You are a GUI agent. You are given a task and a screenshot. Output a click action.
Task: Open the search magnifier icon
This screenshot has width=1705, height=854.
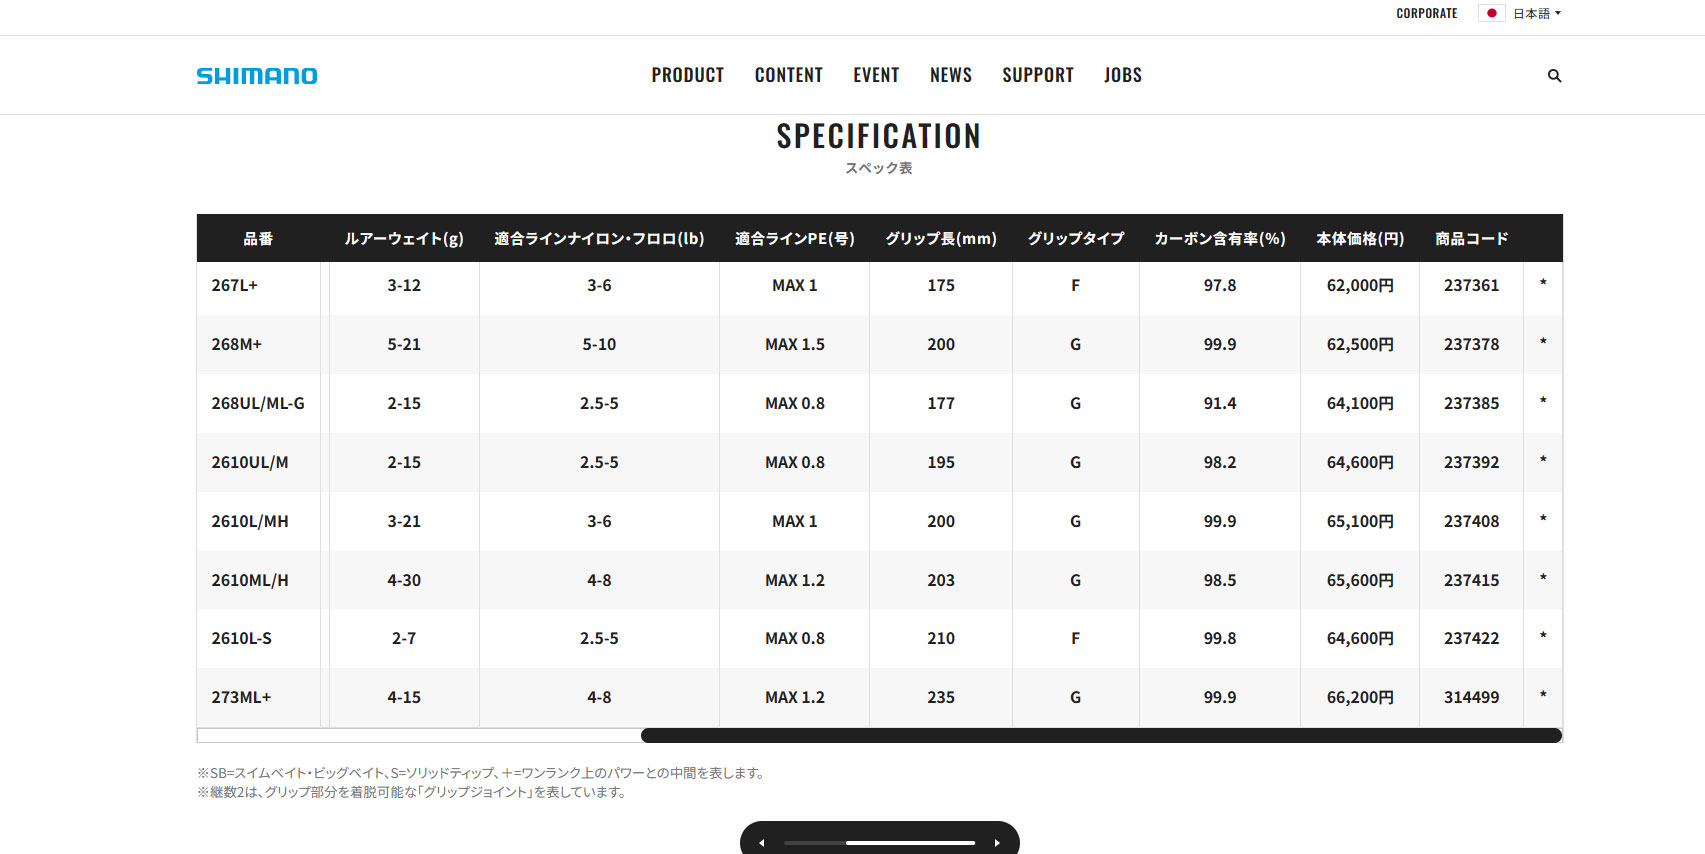pos(1554,76)
